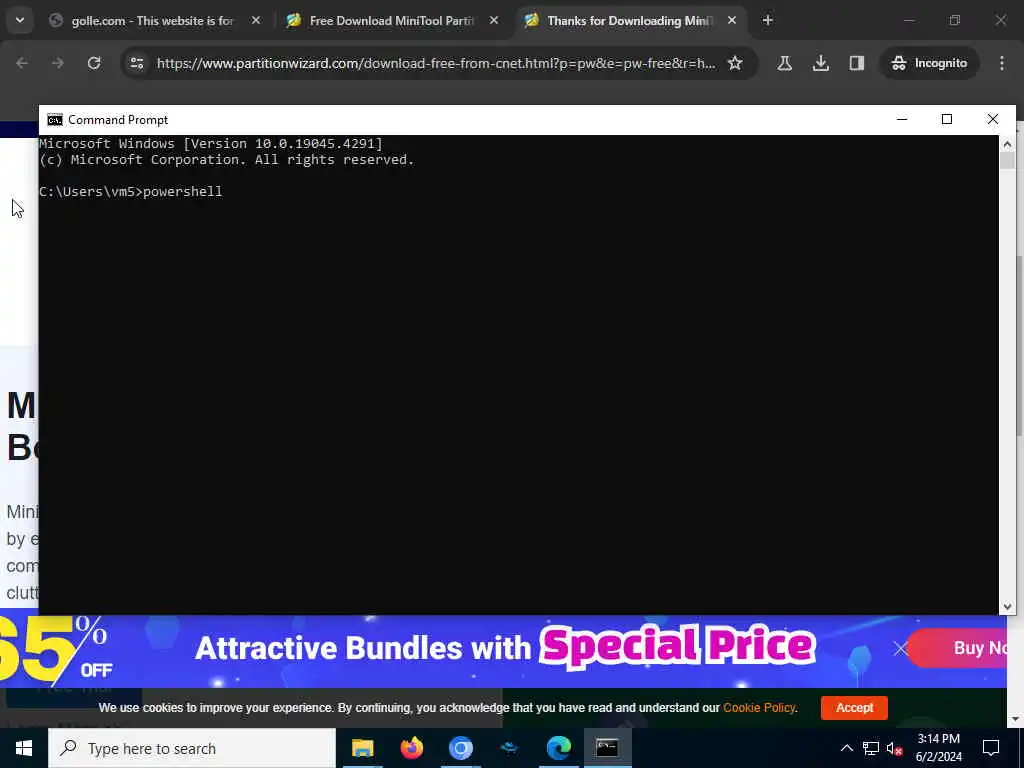Open the Chrome tab search dropdown arrow
This screenshot has height=768, width=1024.
point(20,20)
